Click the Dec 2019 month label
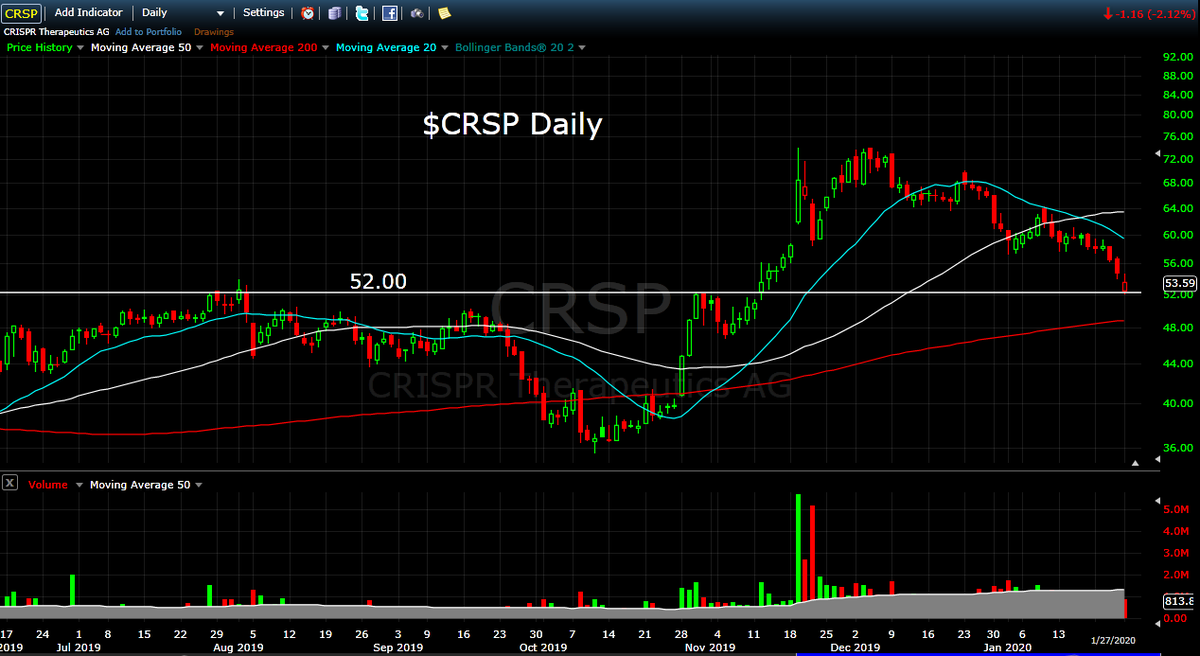The height and width of the screenshot is (656, 1200). point(855,646)
